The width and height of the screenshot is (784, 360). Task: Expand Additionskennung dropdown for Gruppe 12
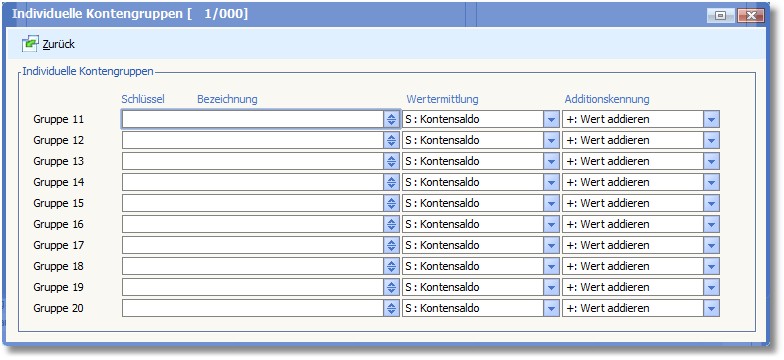(x=711, y=140)
